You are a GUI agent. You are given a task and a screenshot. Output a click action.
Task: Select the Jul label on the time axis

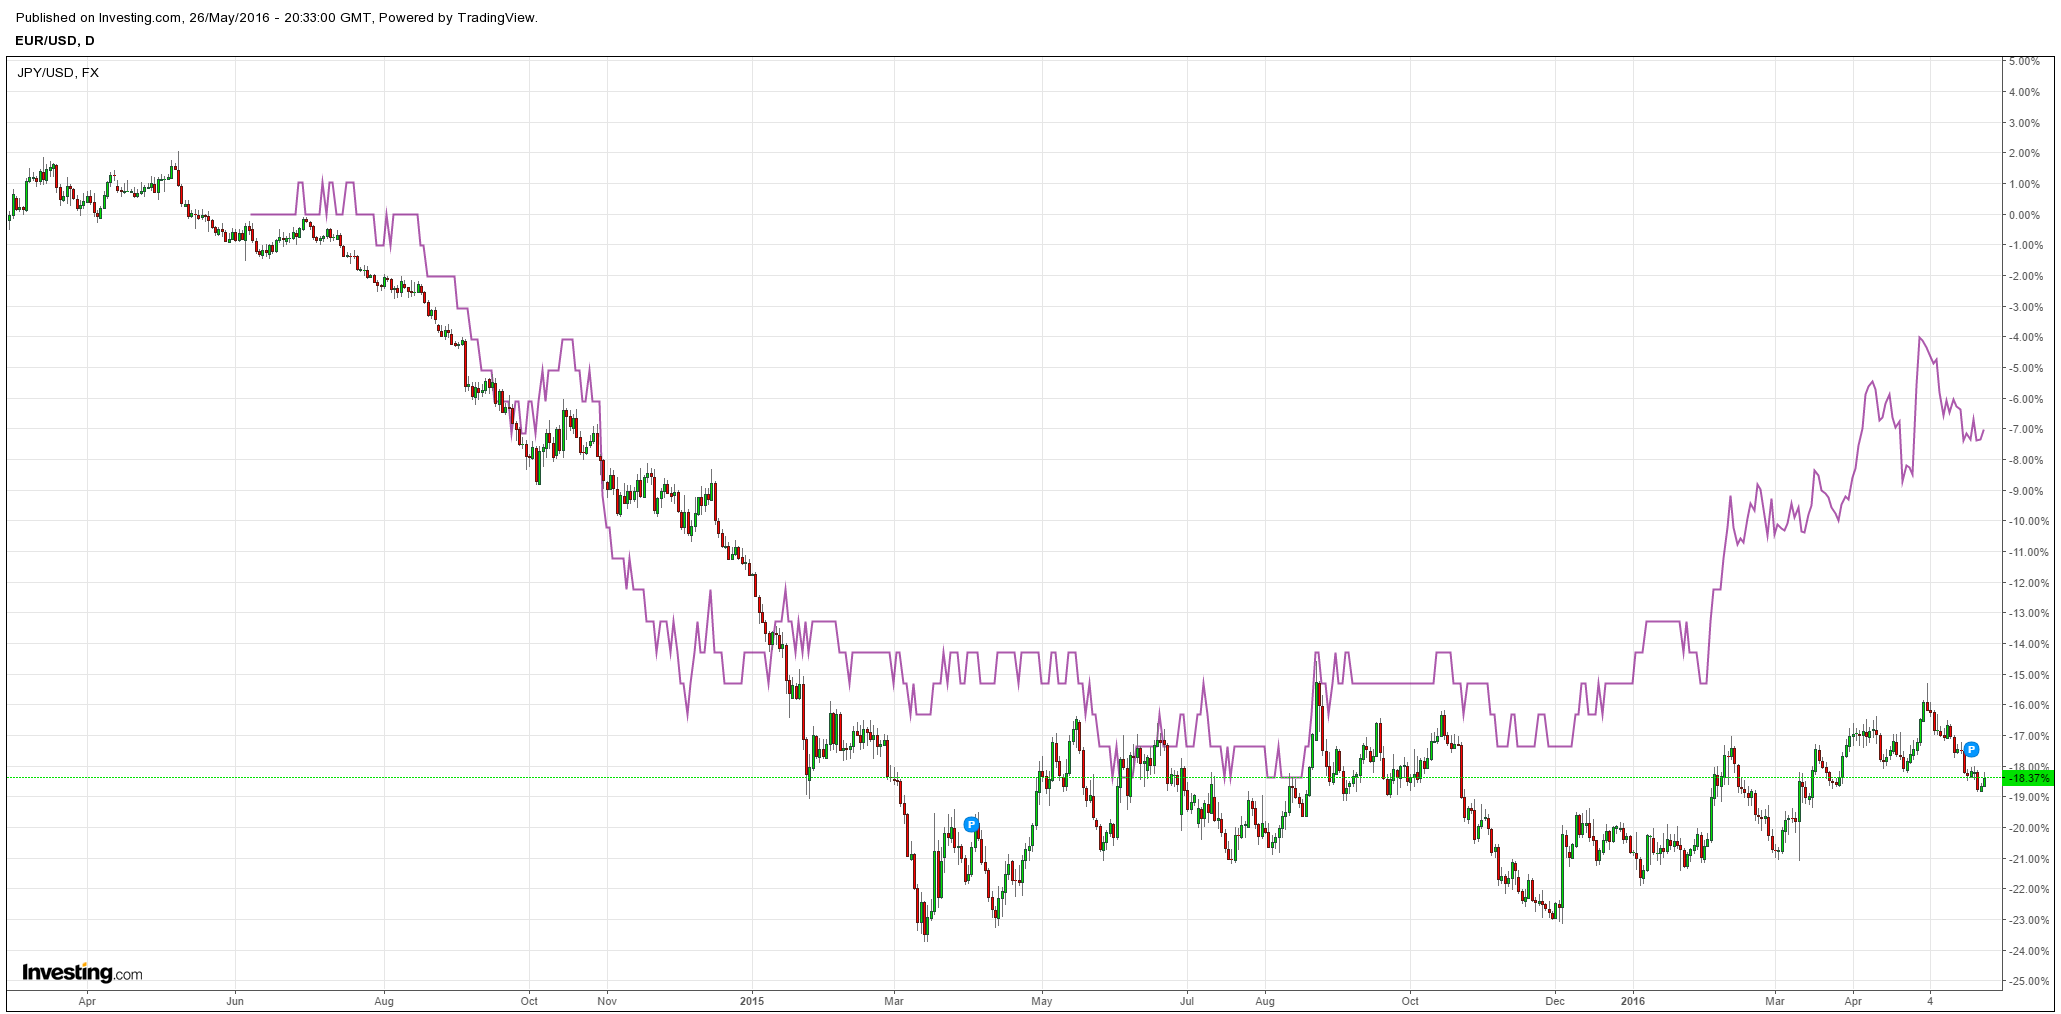[x=1187, y=1000]
